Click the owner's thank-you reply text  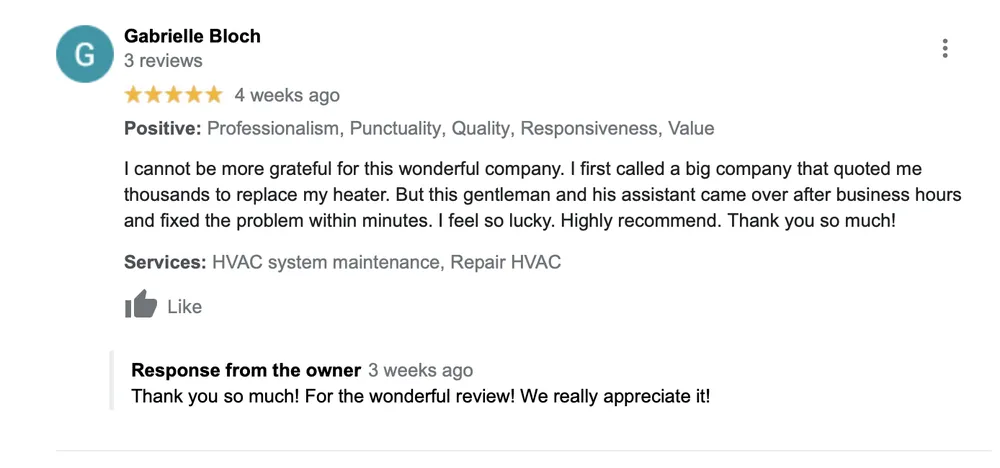click(x=421, y=396)
